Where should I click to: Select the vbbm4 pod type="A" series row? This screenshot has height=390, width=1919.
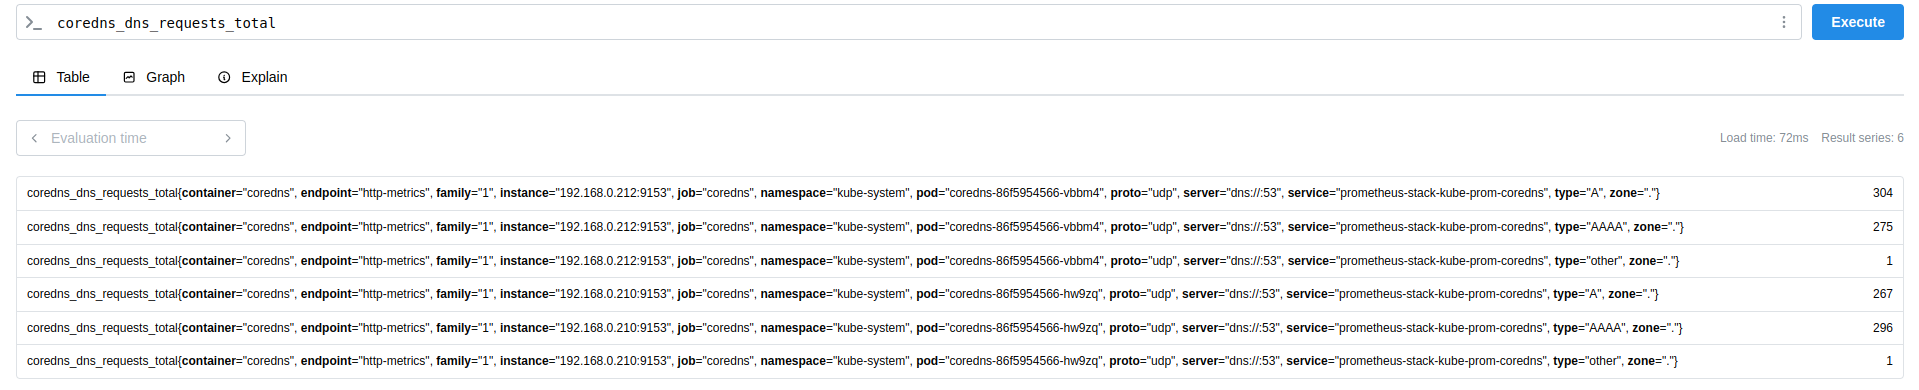coord(959,193)
